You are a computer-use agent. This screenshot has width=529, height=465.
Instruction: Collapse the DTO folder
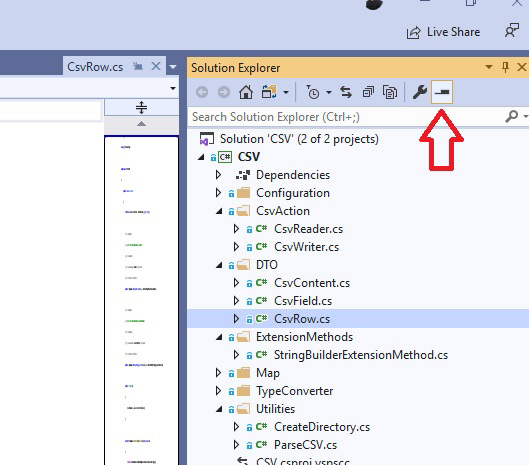pyautogui.click(x=219, y=265)
